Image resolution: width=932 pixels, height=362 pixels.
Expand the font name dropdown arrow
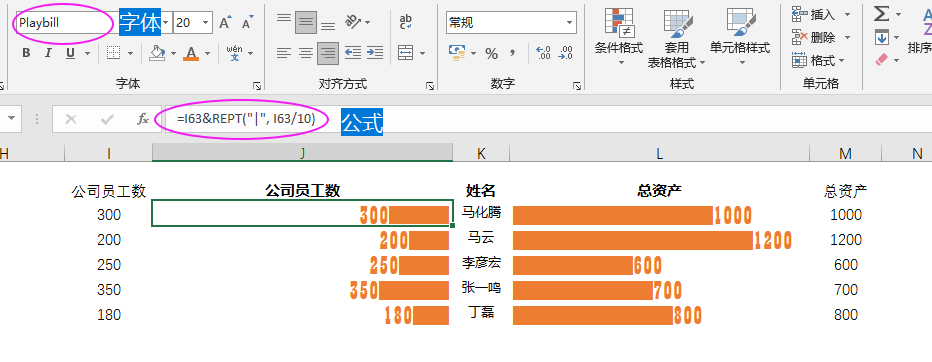coord(165,23)
